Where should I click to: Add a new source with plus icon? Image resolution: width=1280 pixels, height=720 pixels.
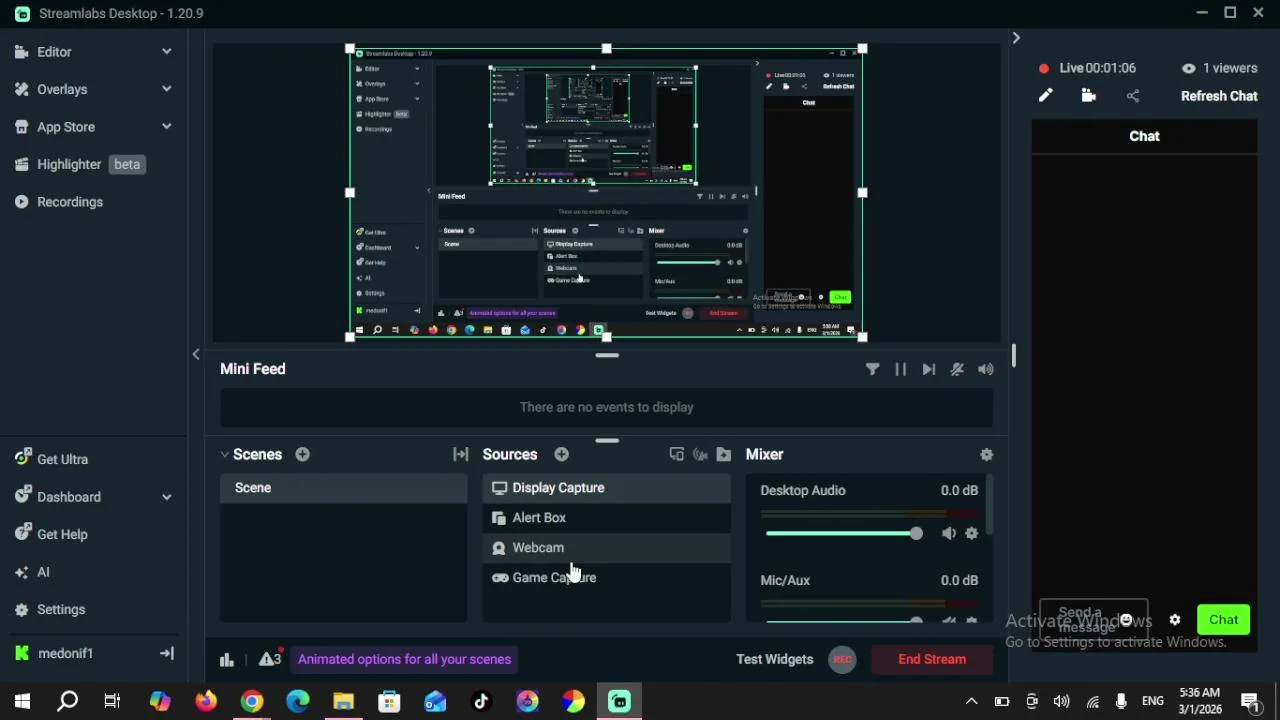[x=562, y=454]
